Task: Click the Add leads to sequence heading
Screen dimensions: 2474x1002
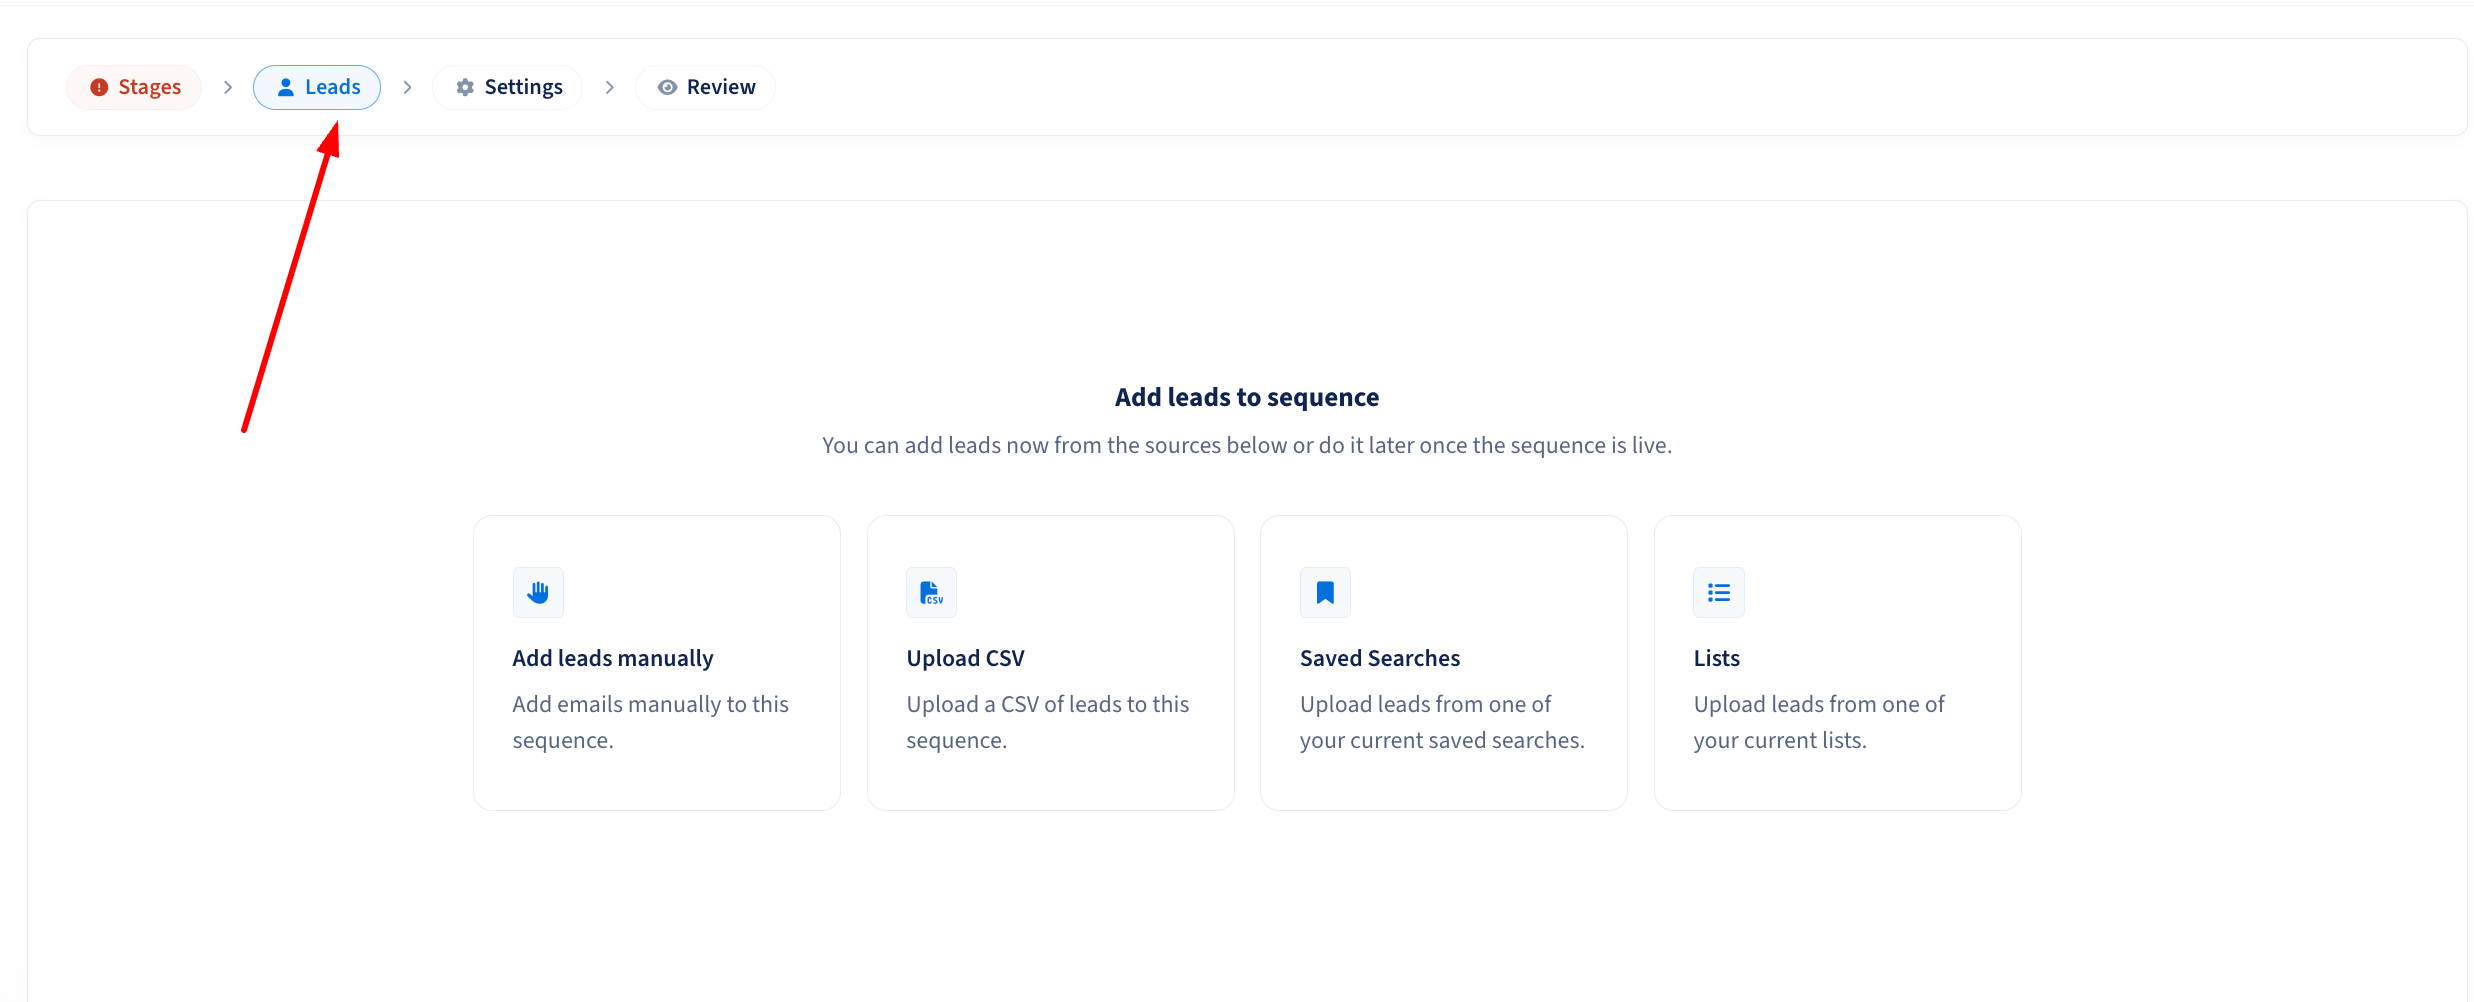Action: (1247, 398)
